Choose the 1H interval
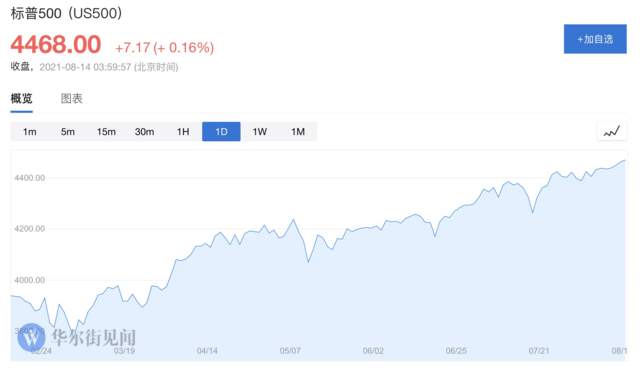Viewport: 640px width, 369px height. point(183,132)
